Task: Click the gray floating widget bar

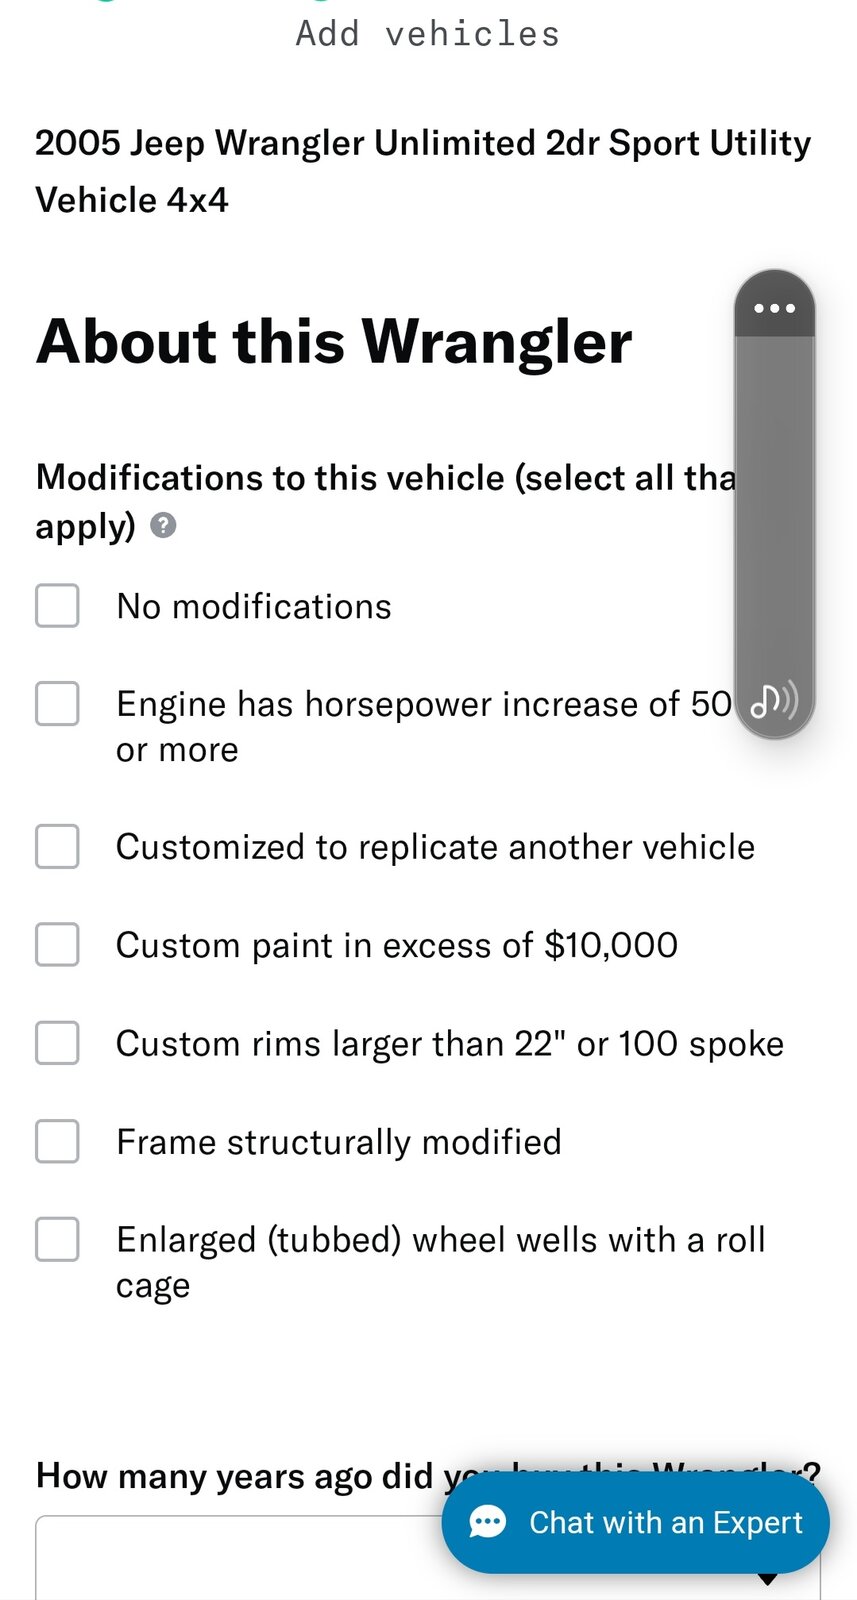Action: [774, 500]
